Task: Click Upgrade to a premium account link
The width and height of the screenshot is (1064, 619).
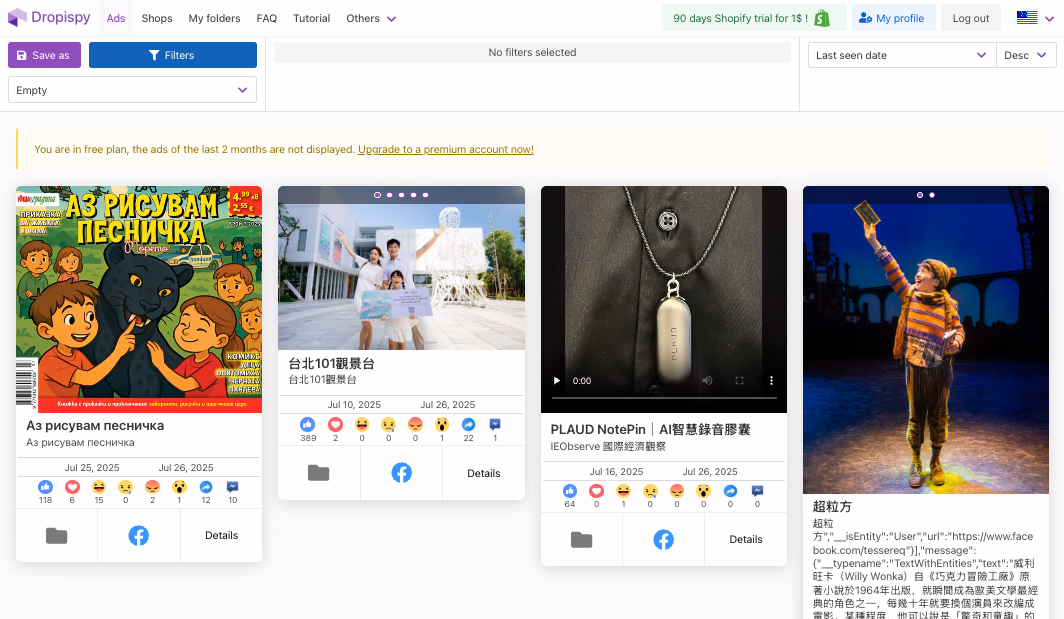Action: (x=446, y=149)
